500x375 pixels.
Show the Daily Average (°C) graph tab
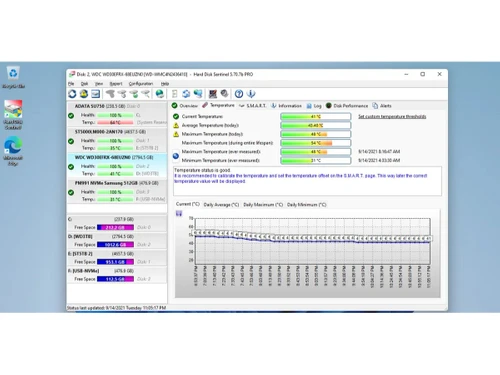221,205
